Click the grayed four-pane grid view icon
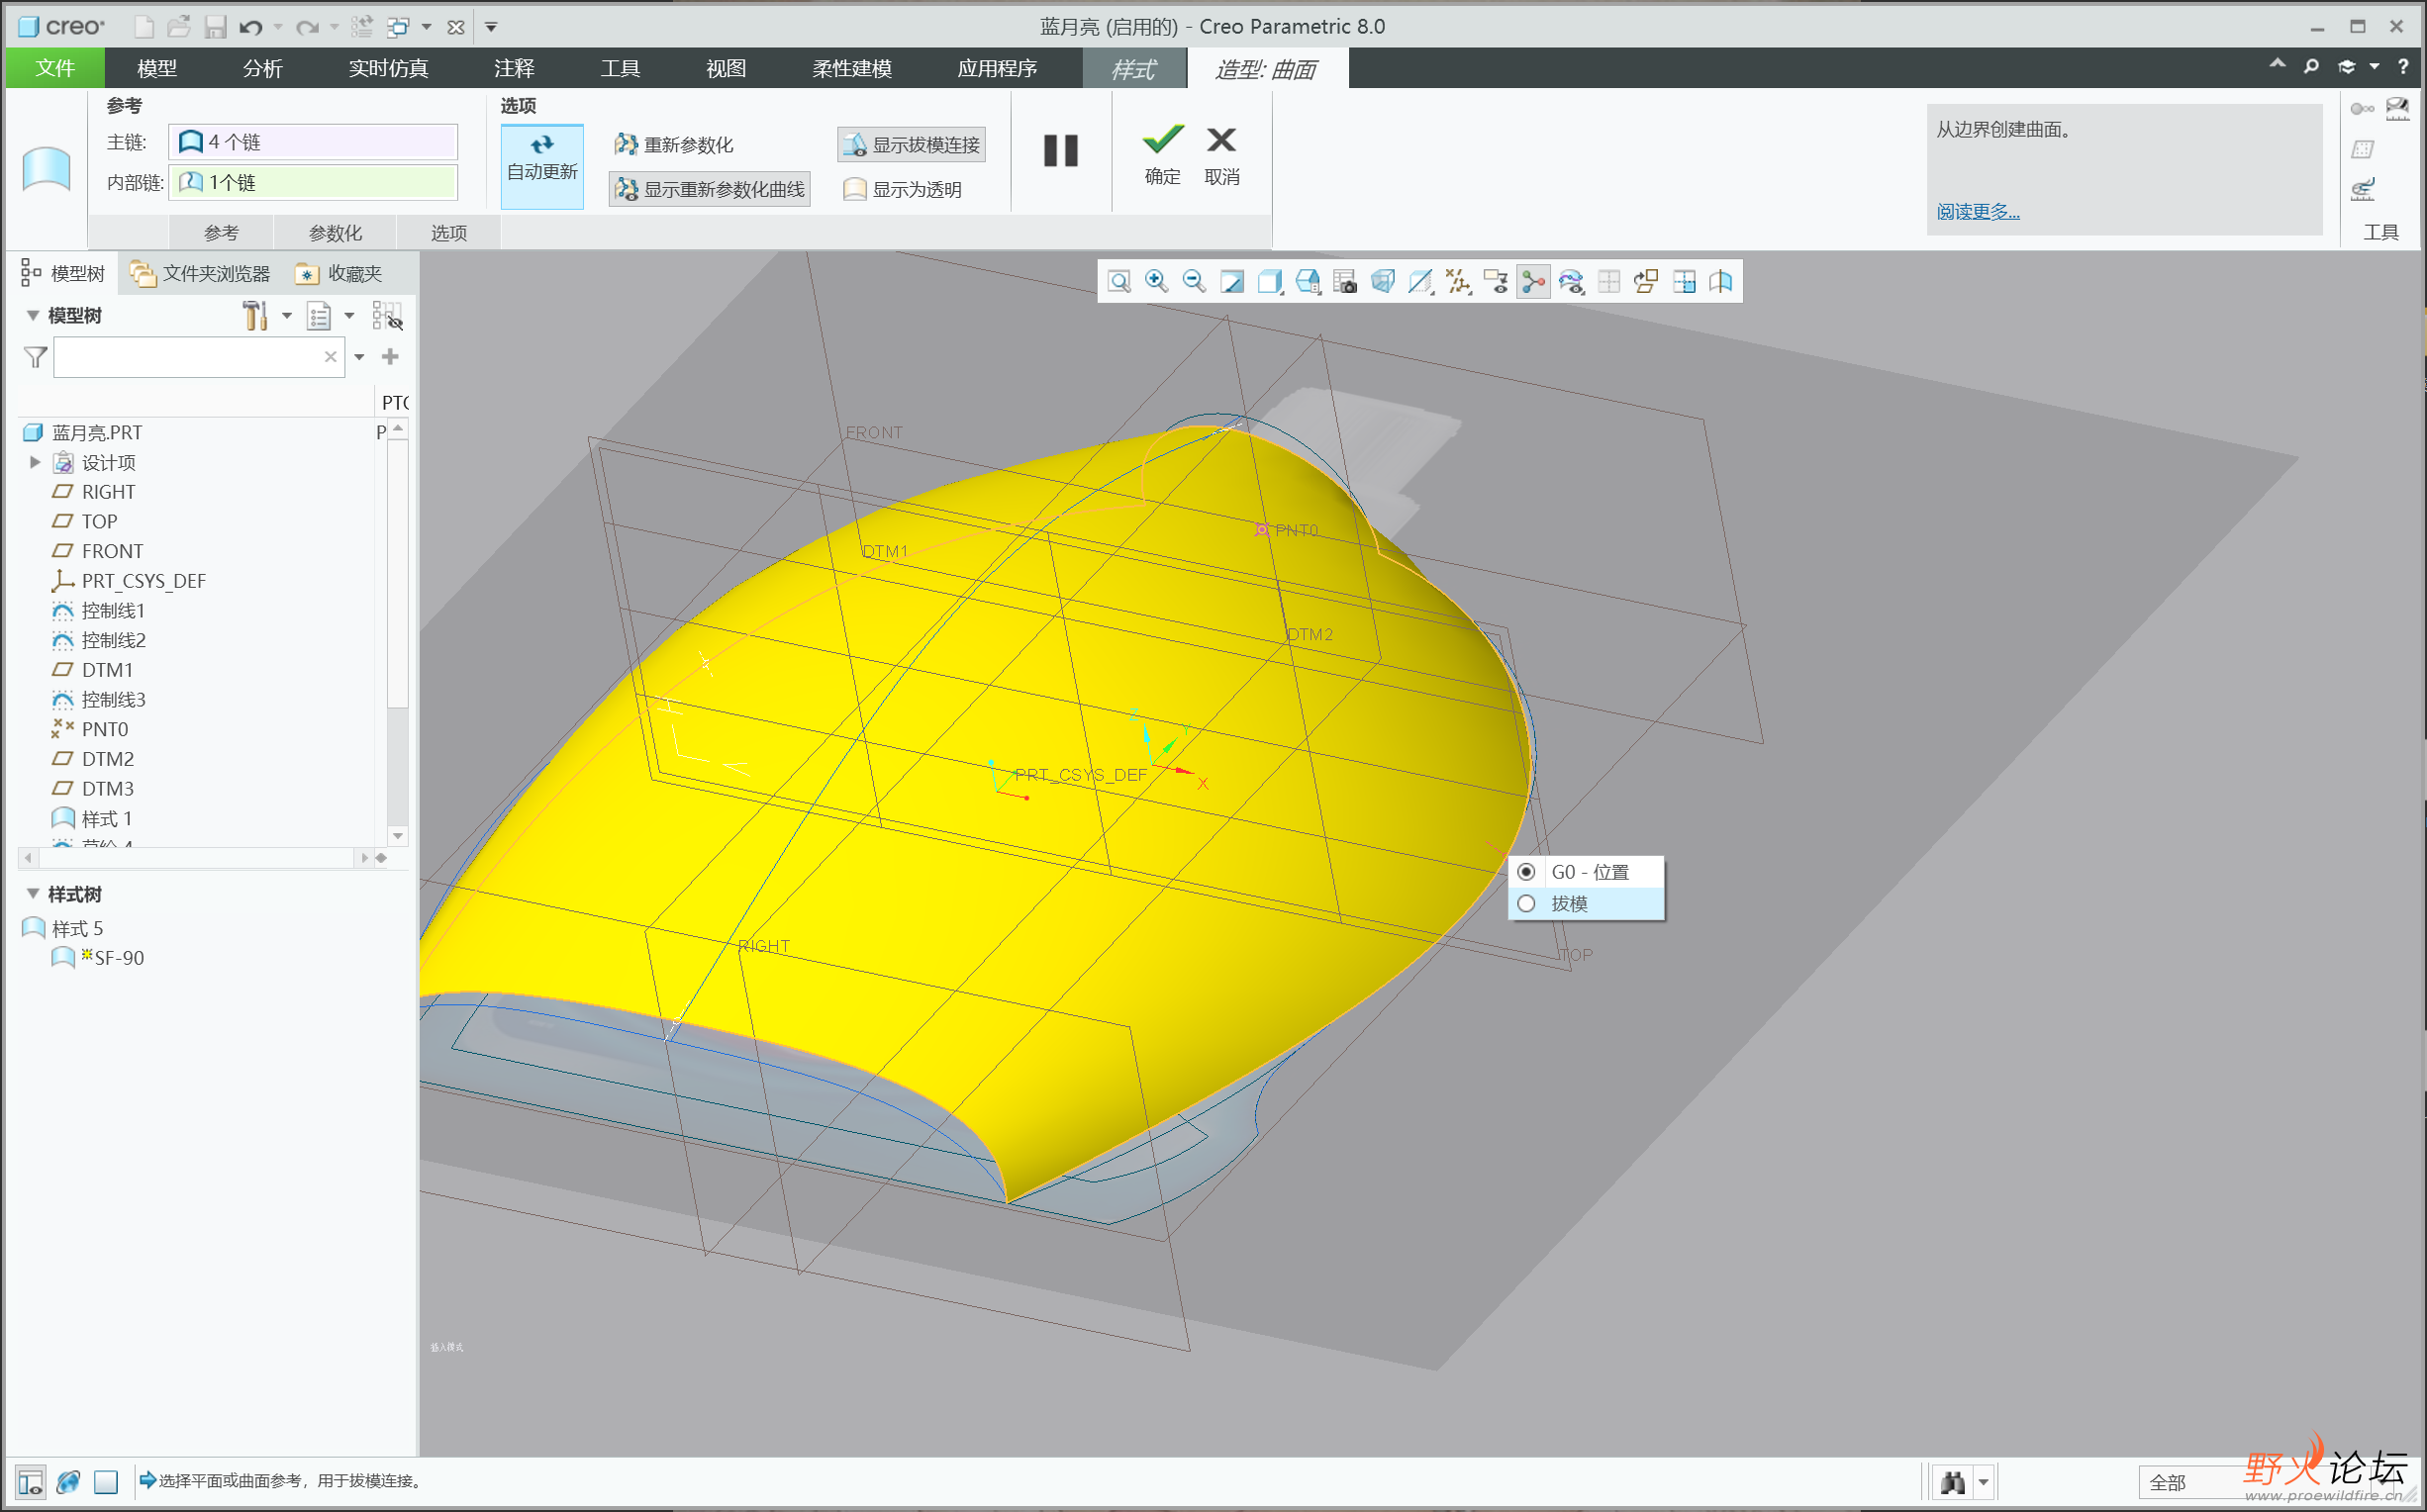 [x=1609, y=282]
